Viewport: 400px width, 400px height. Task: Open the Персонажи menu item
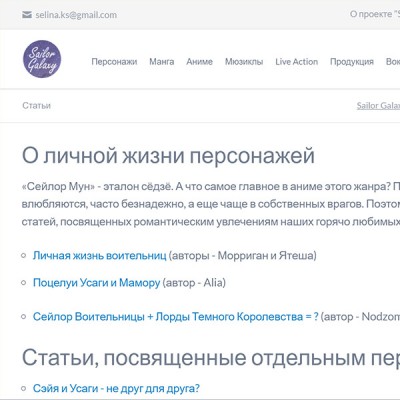[x=114, y=62]
